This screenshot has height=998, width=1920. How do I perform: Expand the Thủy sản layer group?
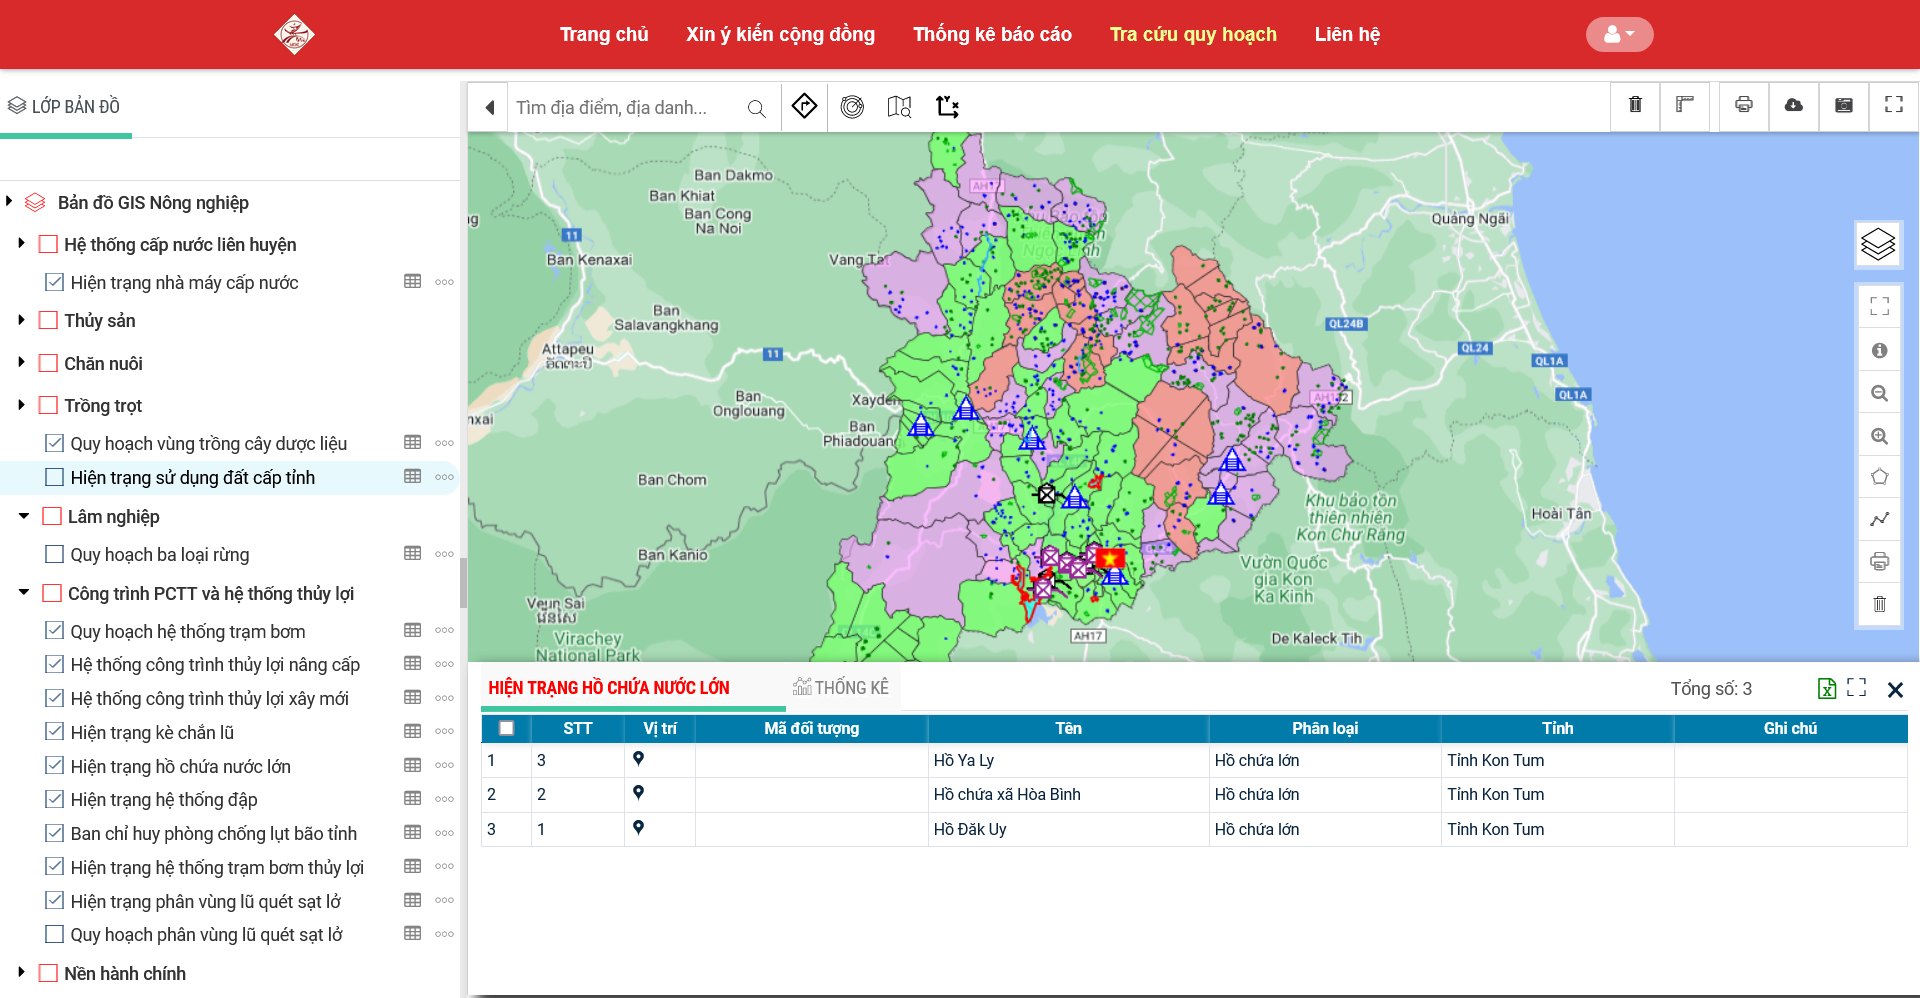[21, 320]
